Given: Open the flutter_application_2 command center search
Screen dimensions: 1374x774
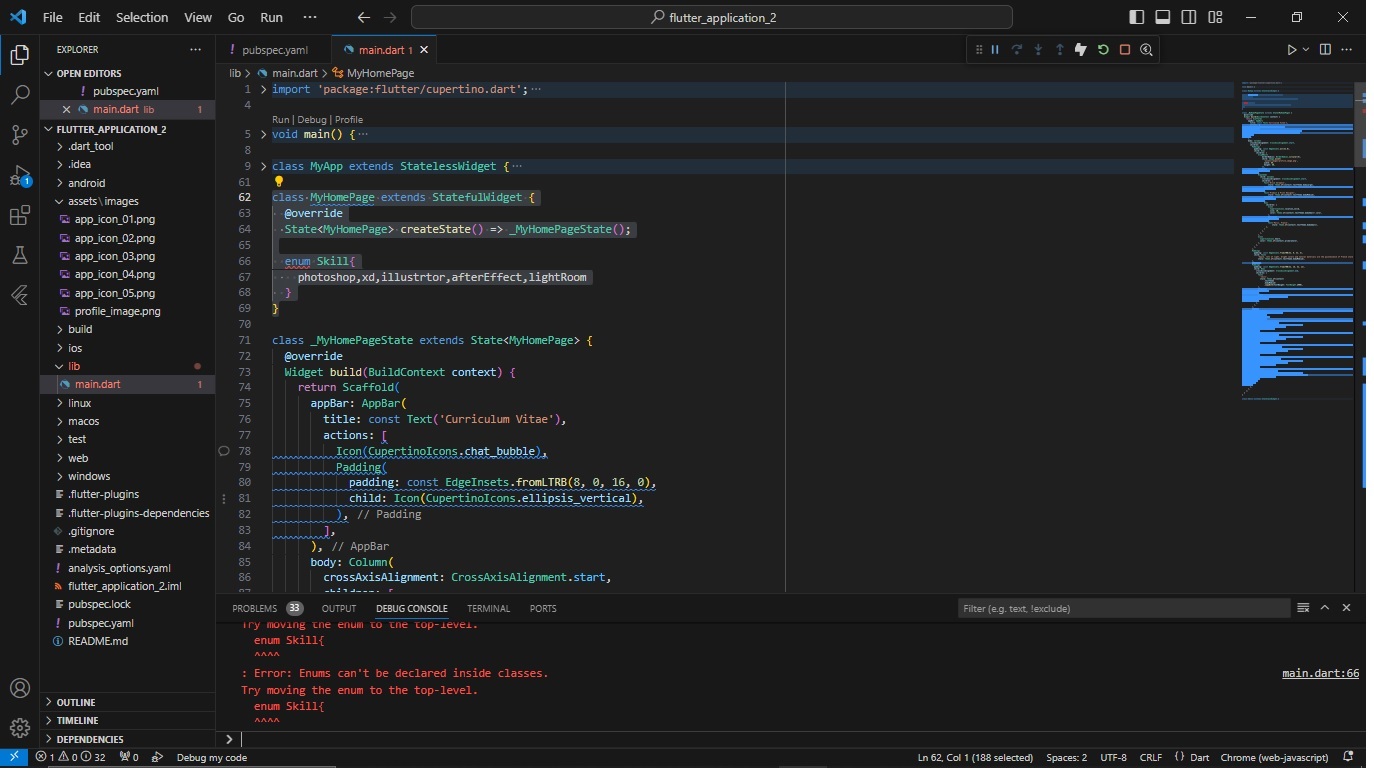Looking at the screenshot, I should (x=712, y=17).
